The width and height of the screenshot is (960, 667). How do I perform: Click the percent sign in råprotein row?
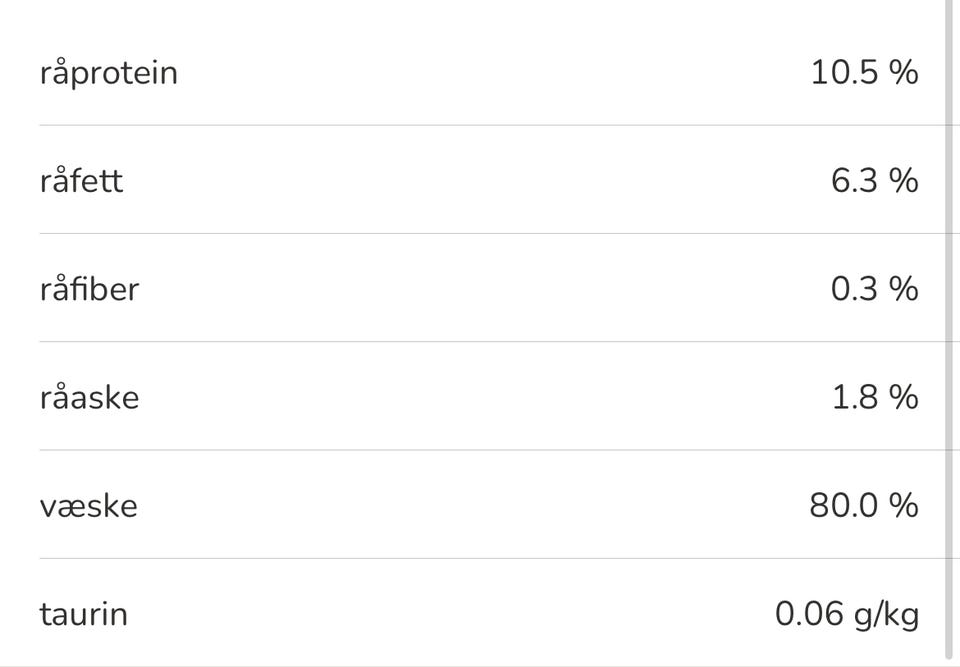click(903, 72)
